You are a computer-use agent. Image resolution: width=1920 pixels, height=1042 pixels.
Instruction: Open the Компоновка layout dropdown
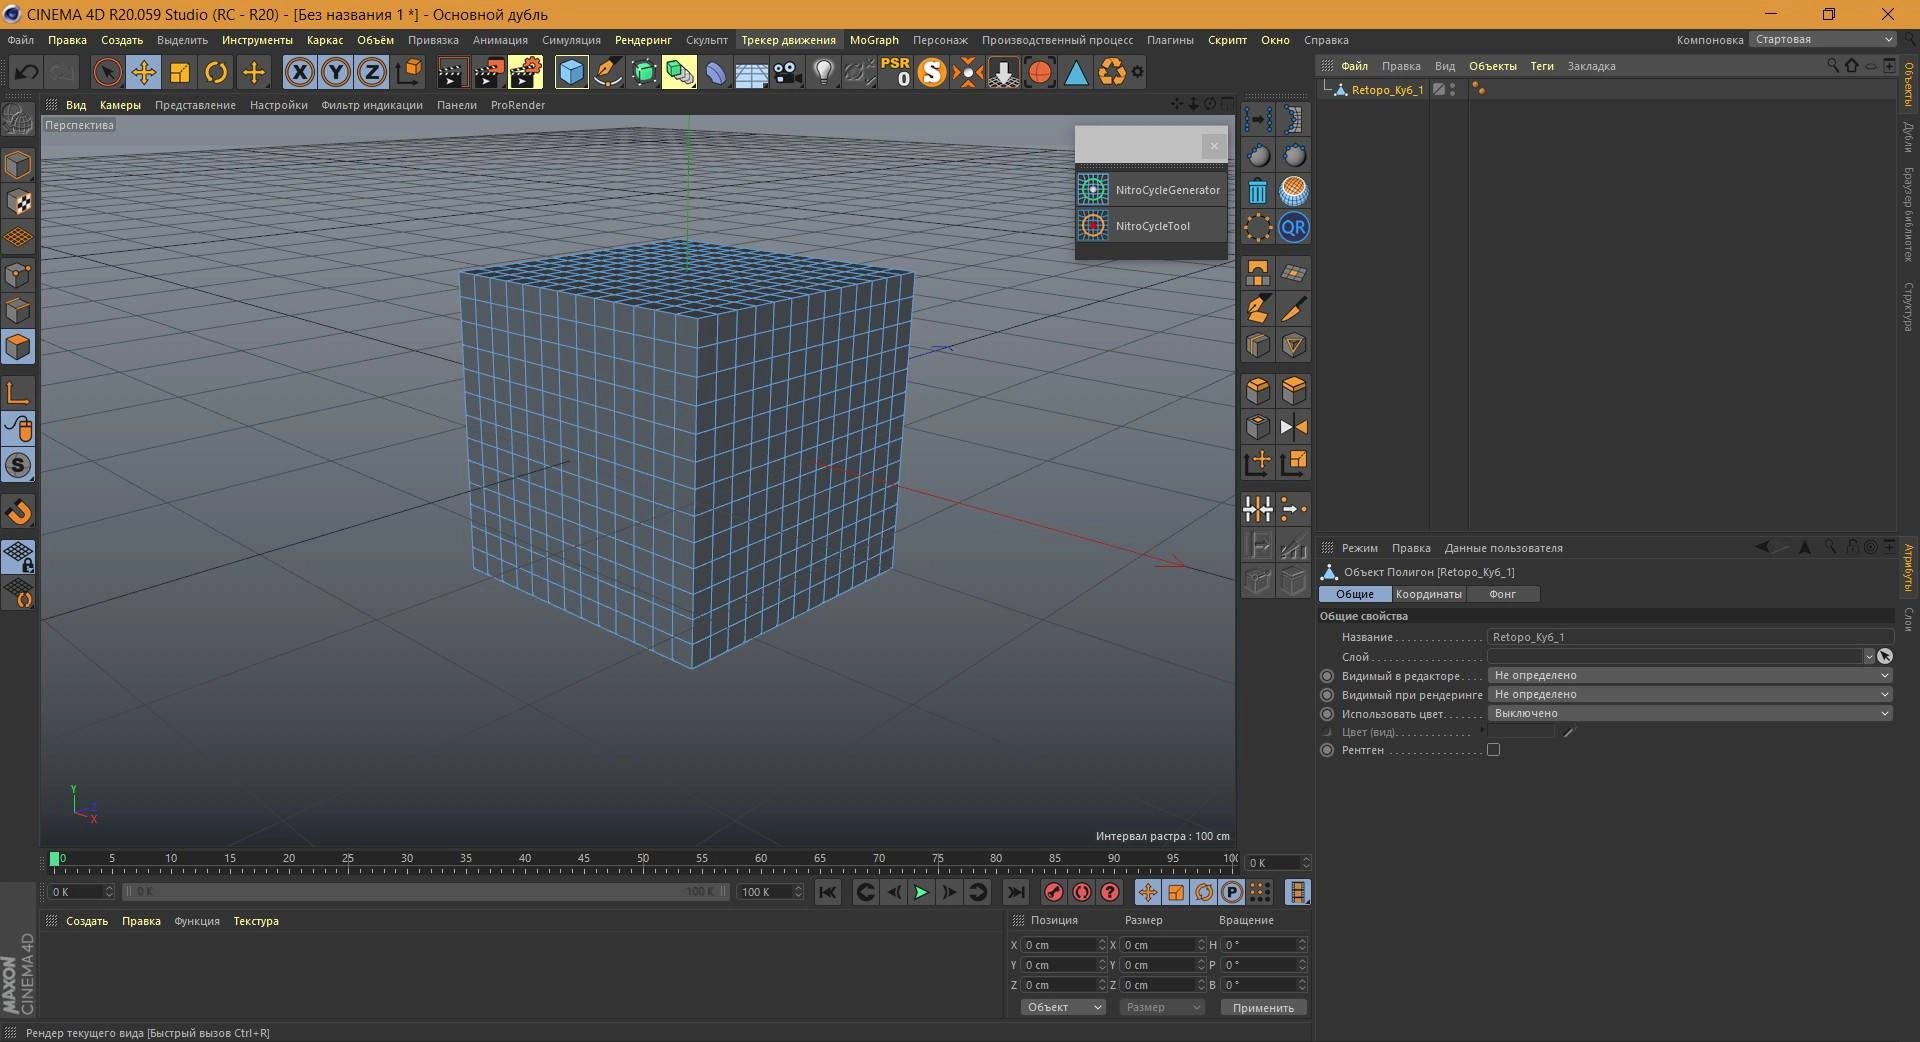tap(1822, 40)
